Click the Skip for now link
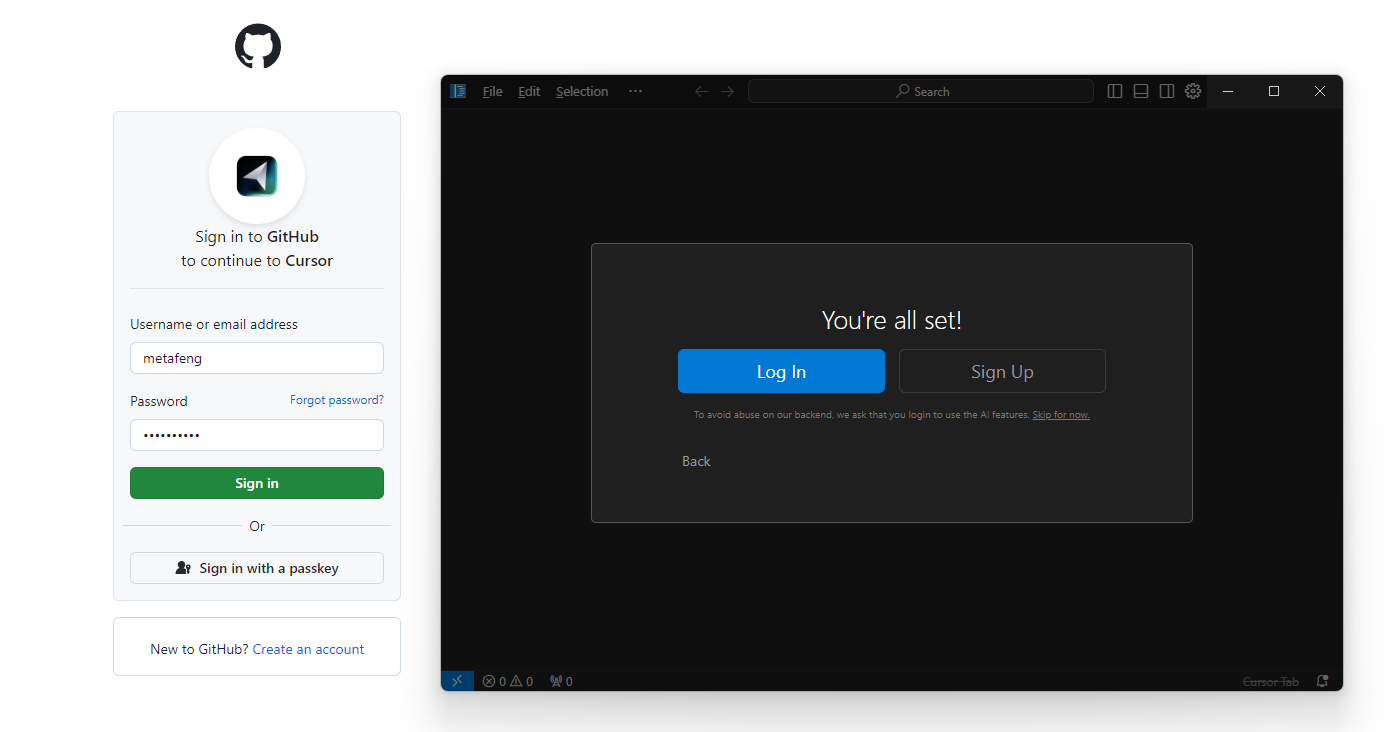1389x732 pixels. click(x=1061, y=414)
